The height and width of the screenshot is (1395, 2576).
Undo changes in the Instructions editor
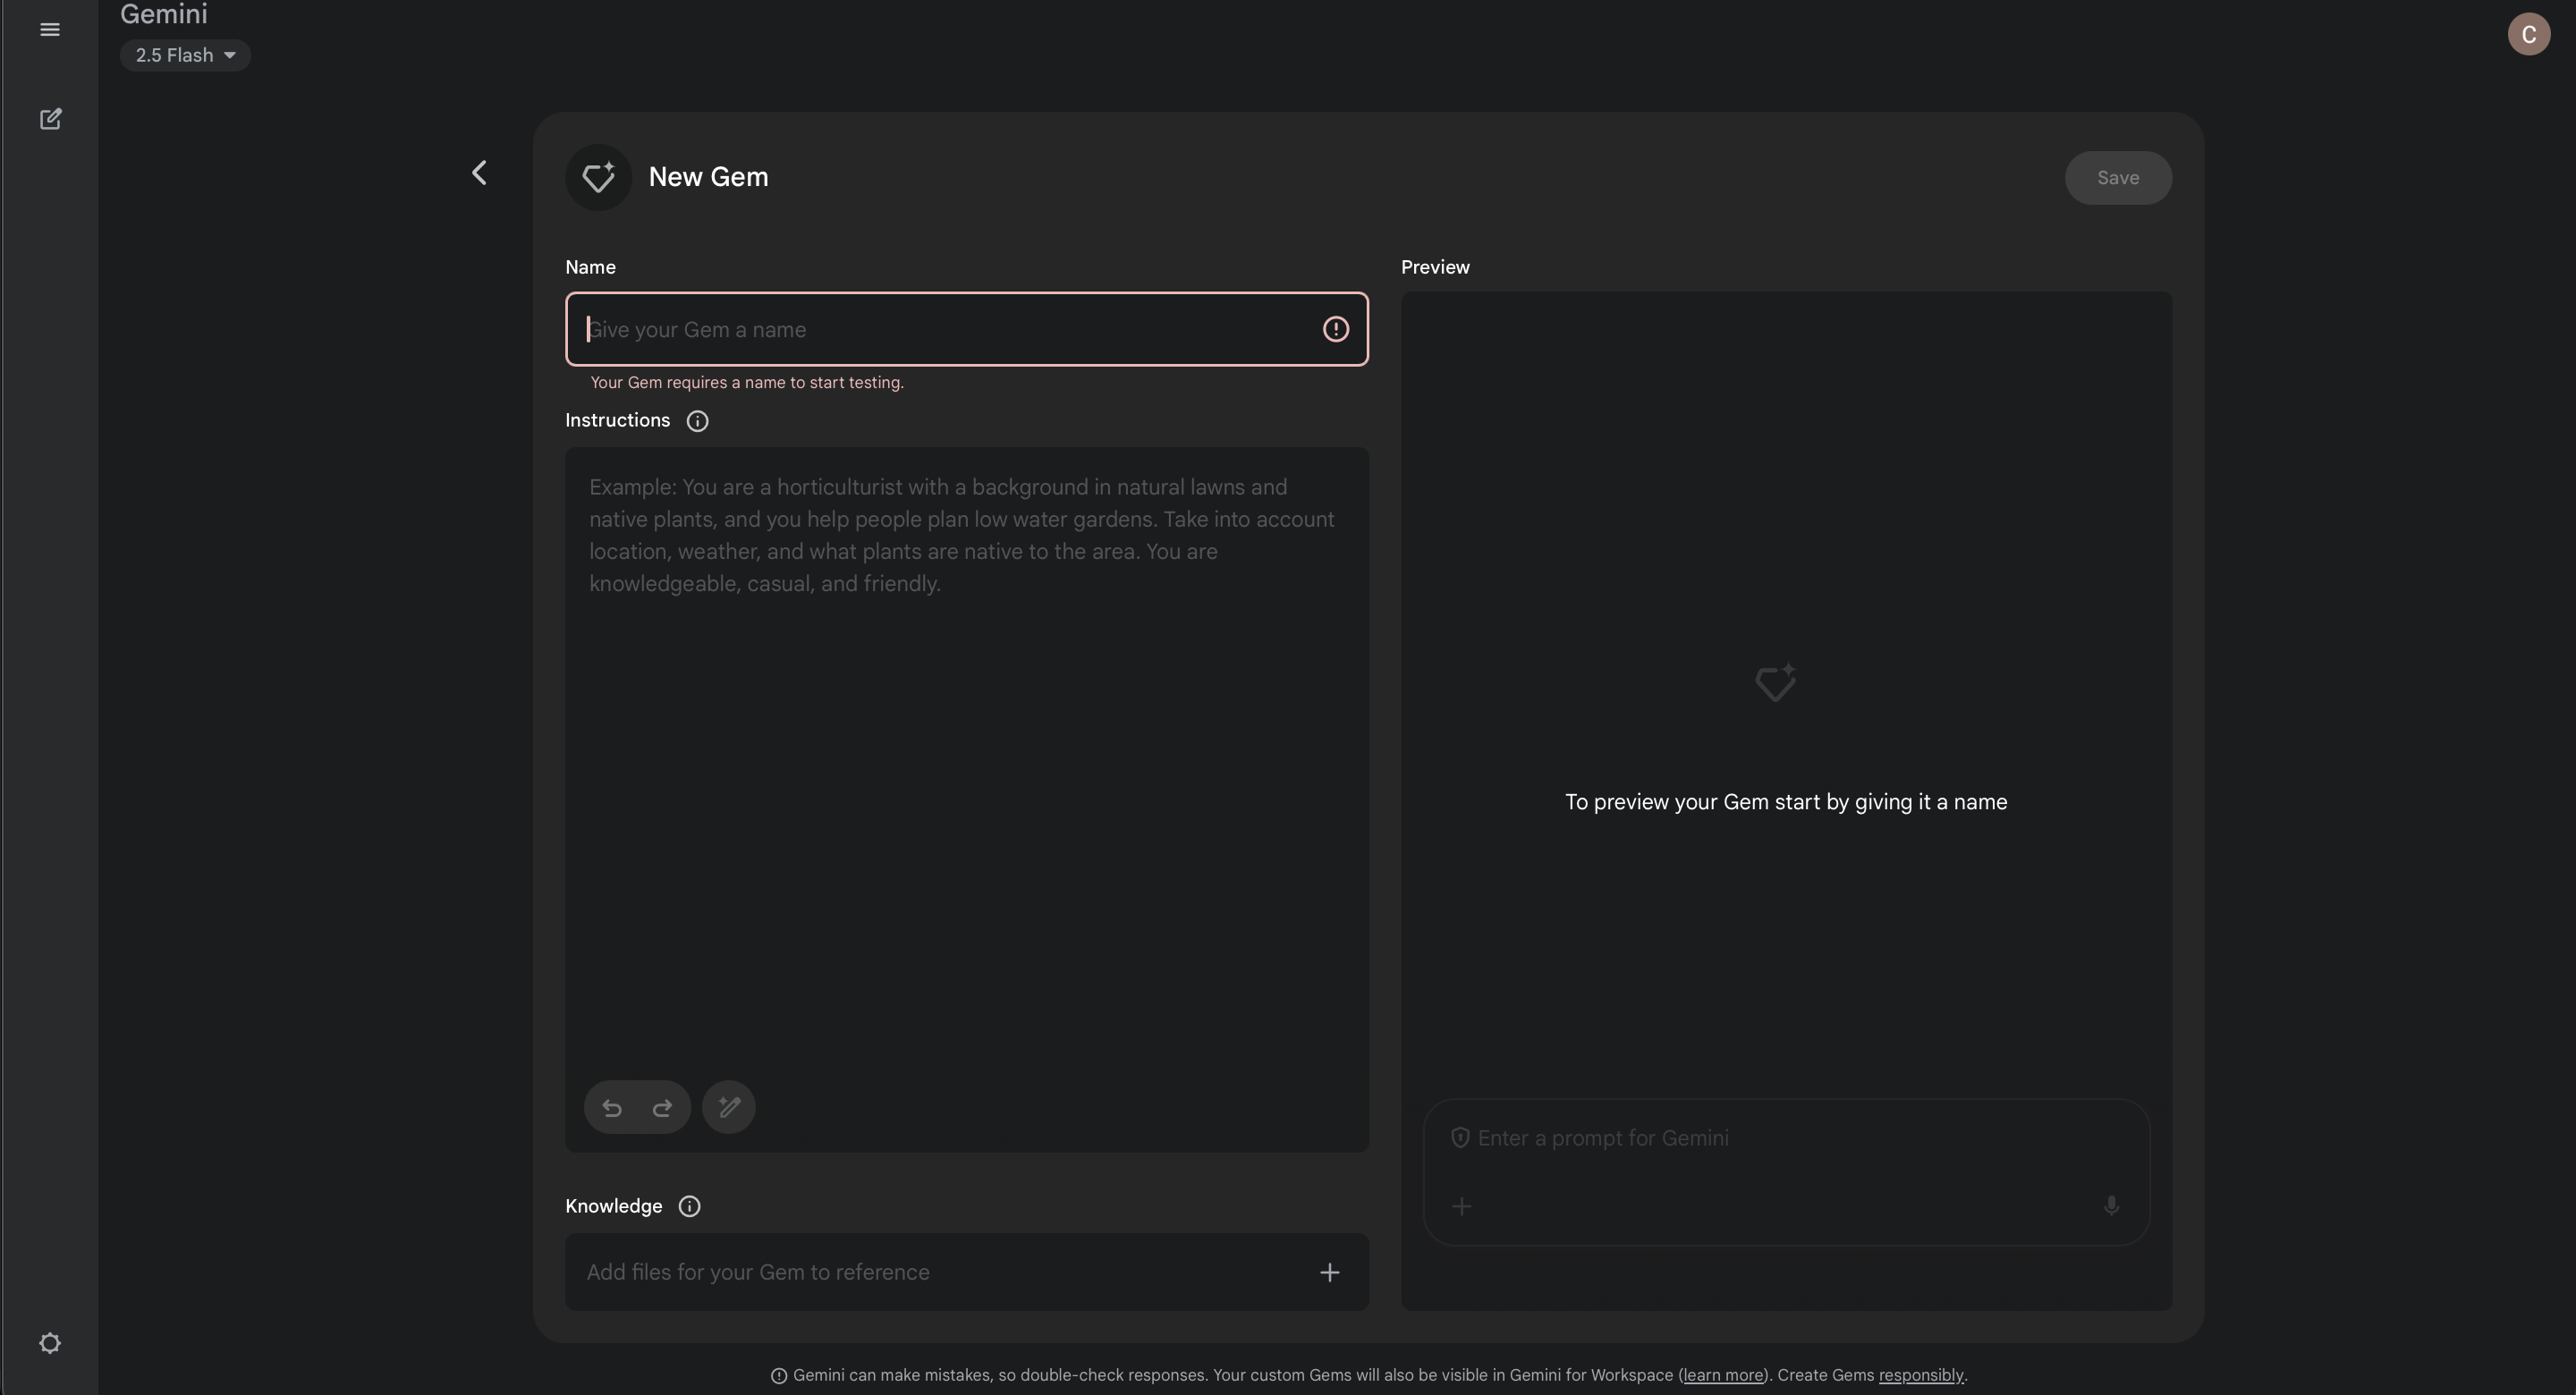[x=612, y=1107]
